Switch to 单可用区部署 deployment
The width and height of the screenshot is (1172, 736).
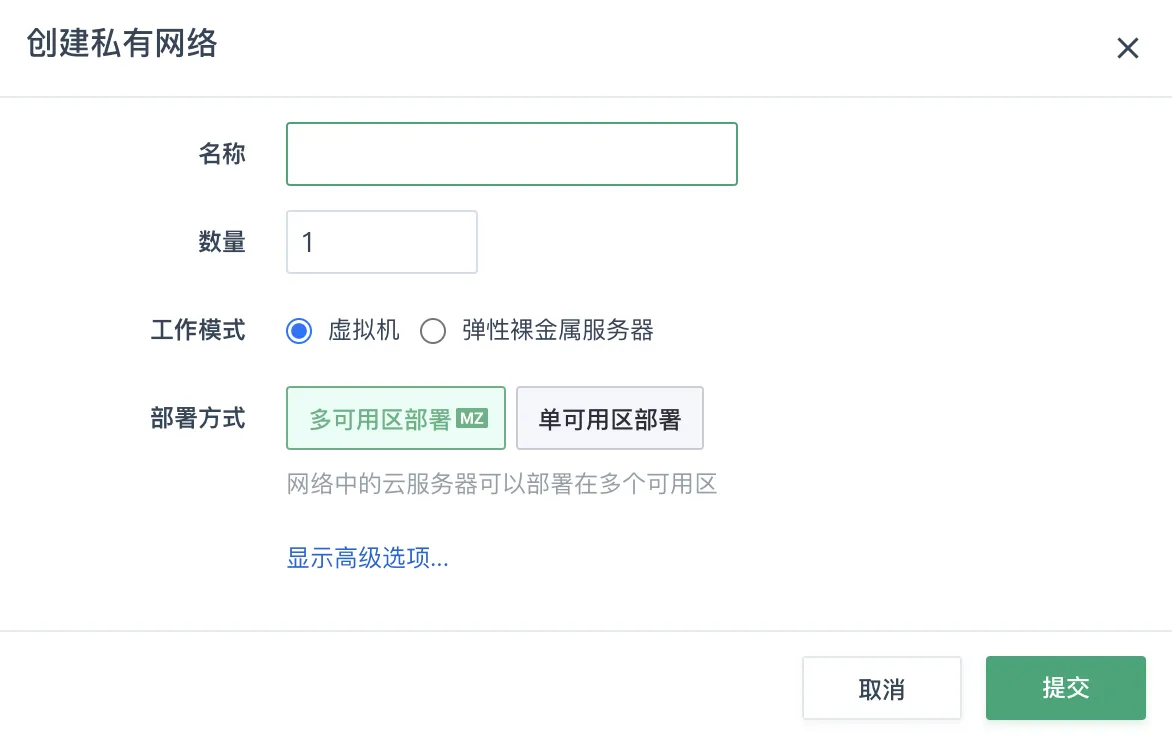[610, 419]
